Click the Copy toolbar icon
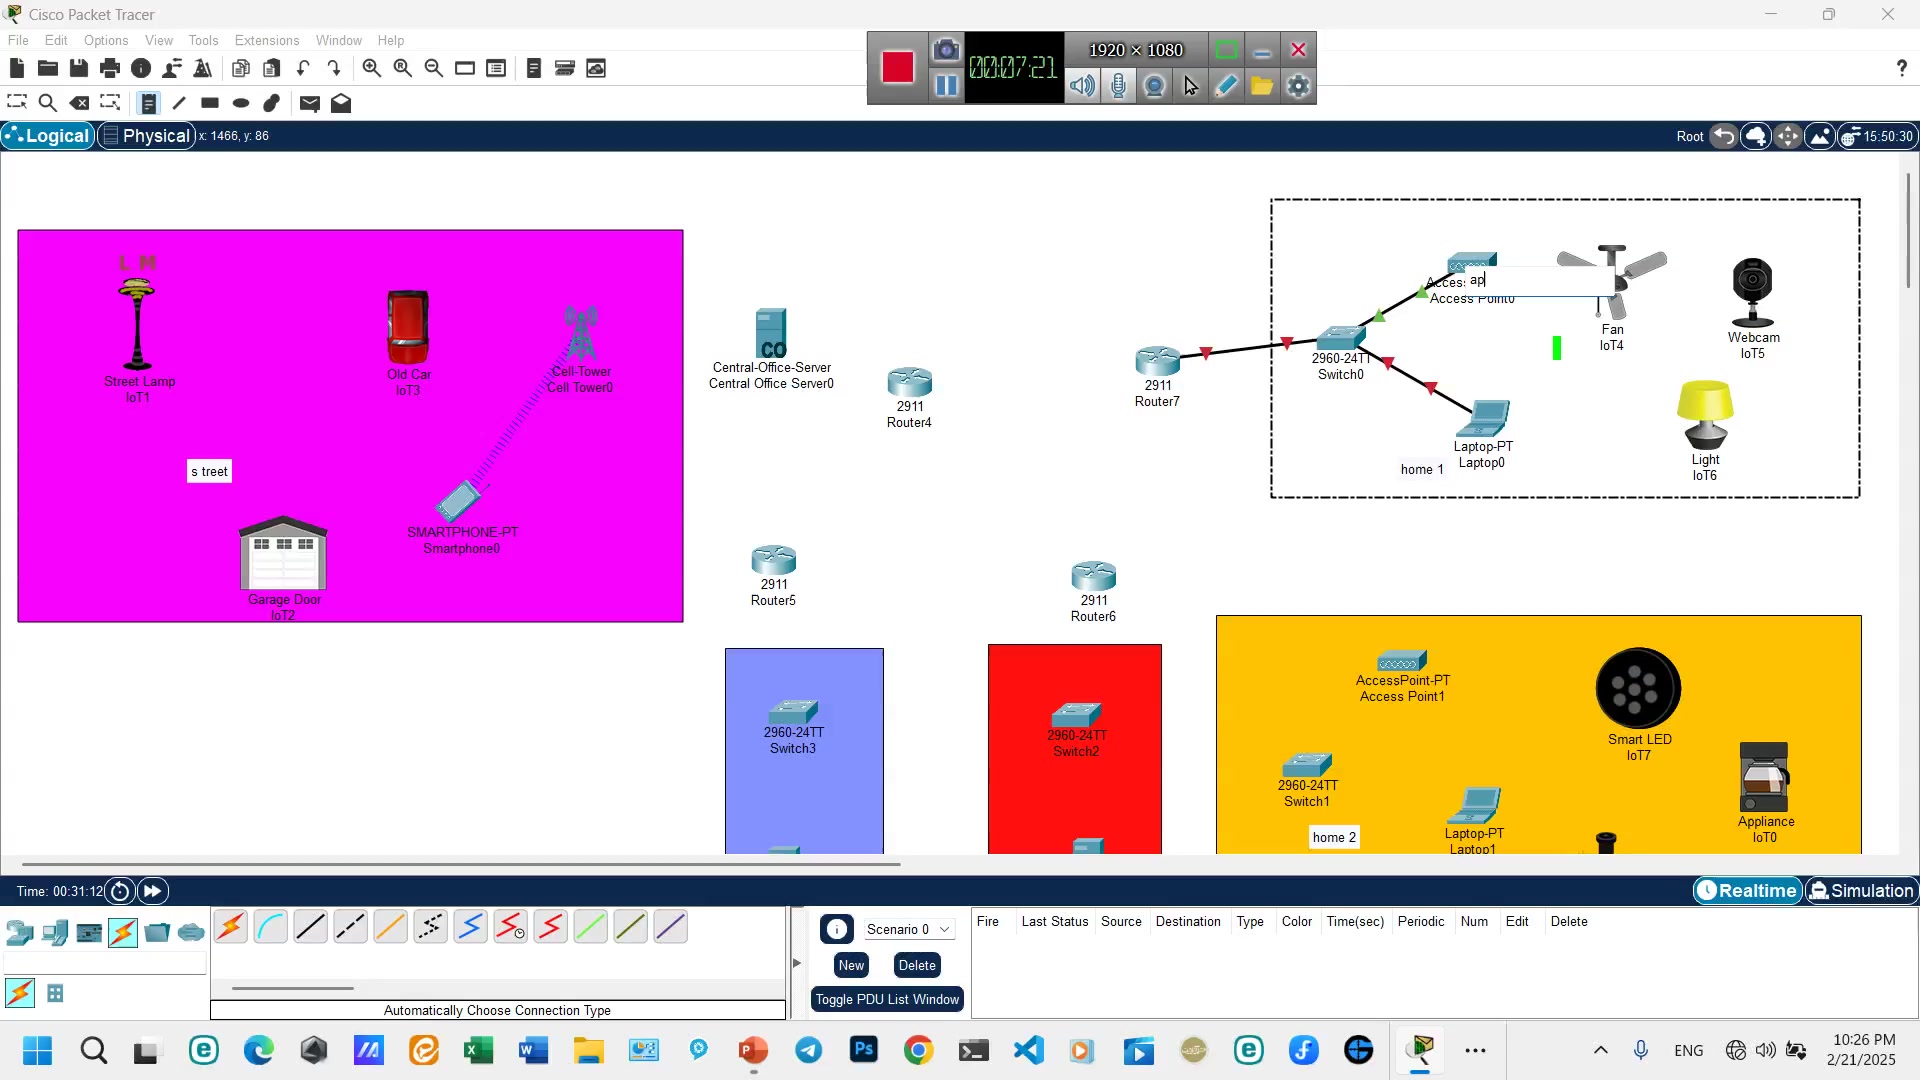The height and width of the screenshot is (1080, 1920). click(x=240, y=68)
